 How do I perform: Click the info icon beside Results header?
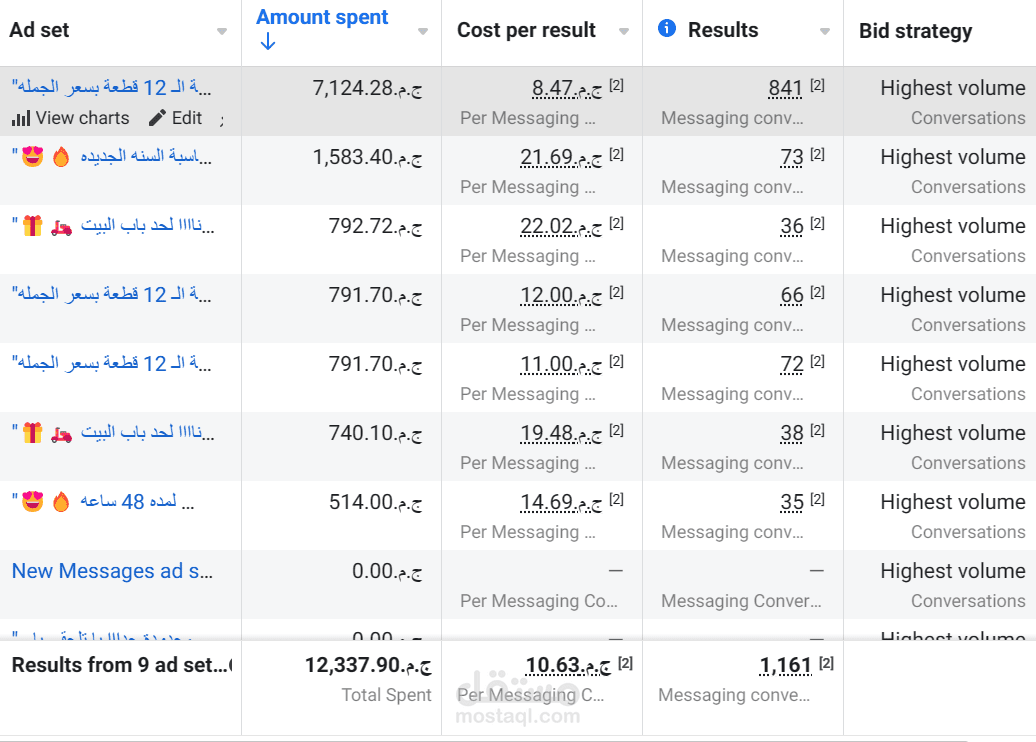coord(667,29)
